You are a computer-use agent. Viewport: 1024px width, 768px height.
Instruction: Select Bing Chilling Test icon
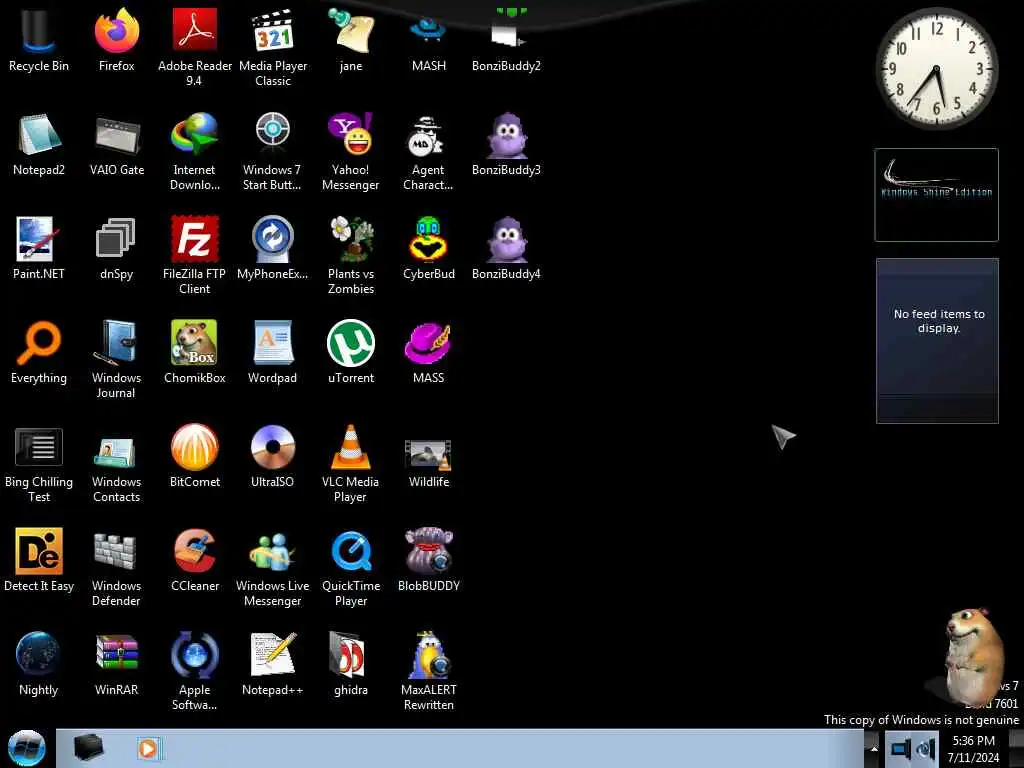point(39,464)
